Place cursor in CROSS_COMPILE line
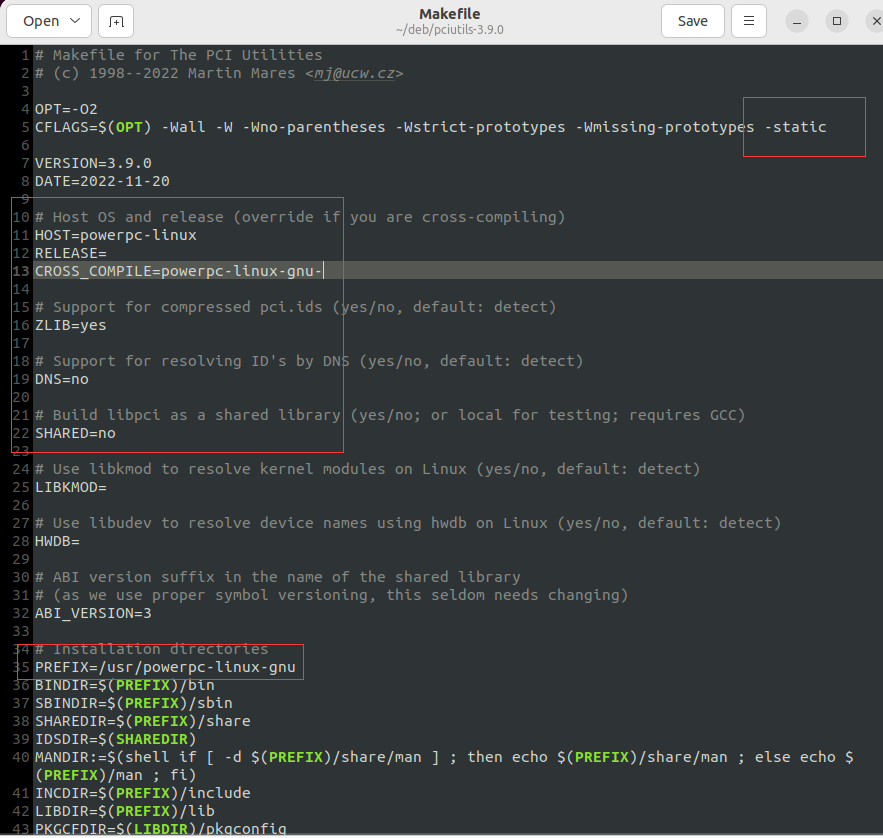This screenshot has height=838, width=883. 178,271
